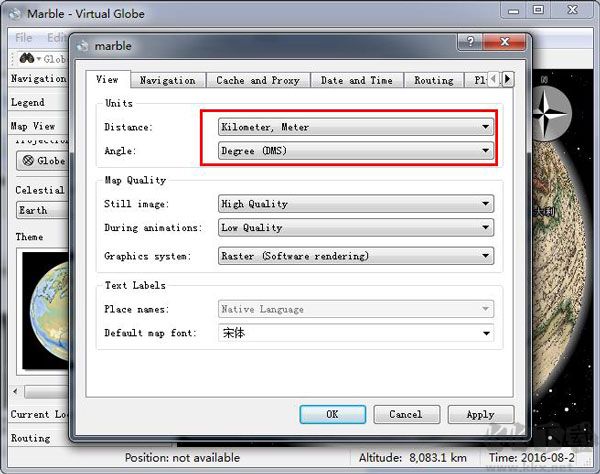This screenshot has width=600, height=474.
Task: Open the Globe projection dropdown in main window
Action: 43,161
